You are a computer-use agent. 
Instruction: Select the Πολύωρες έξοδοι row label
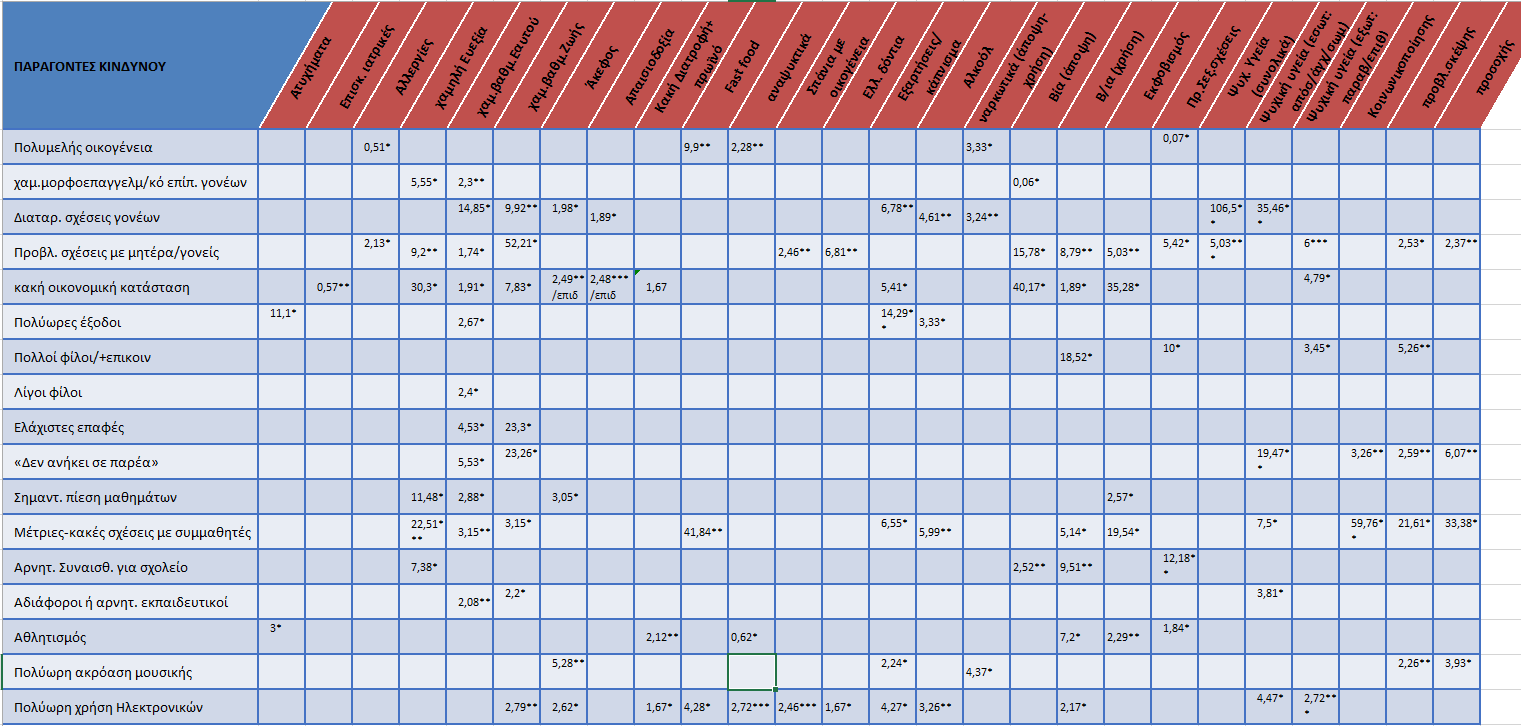coord(130,322)
